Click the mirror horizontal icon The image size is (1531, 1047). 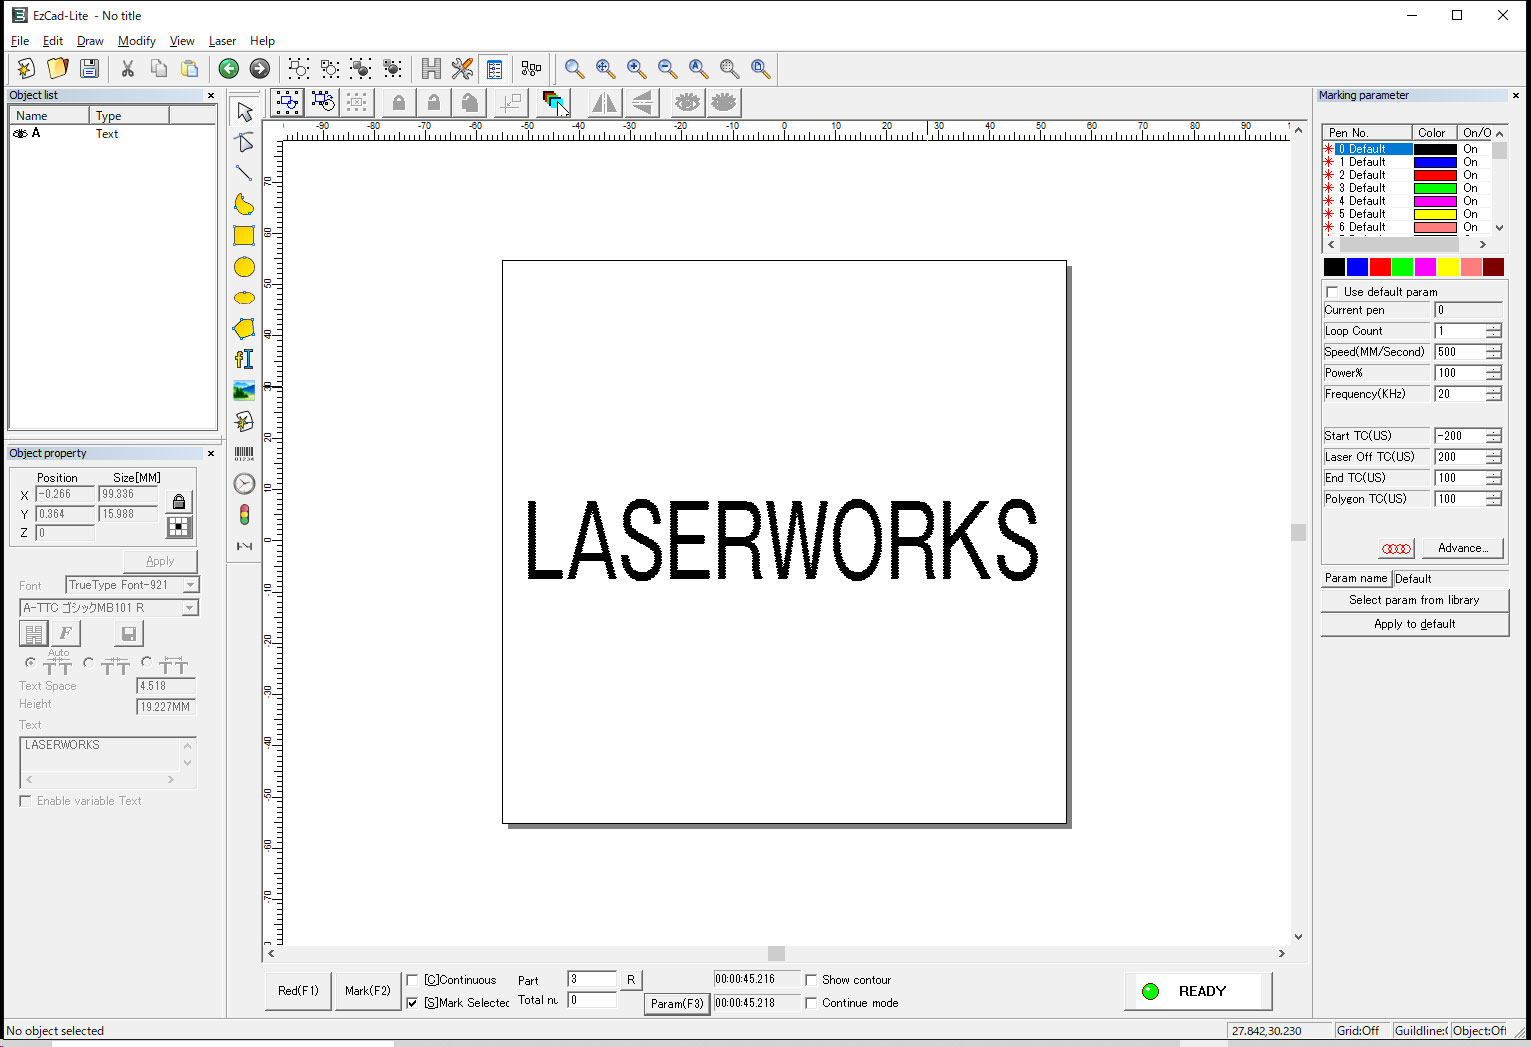click(x=604, y=102)
